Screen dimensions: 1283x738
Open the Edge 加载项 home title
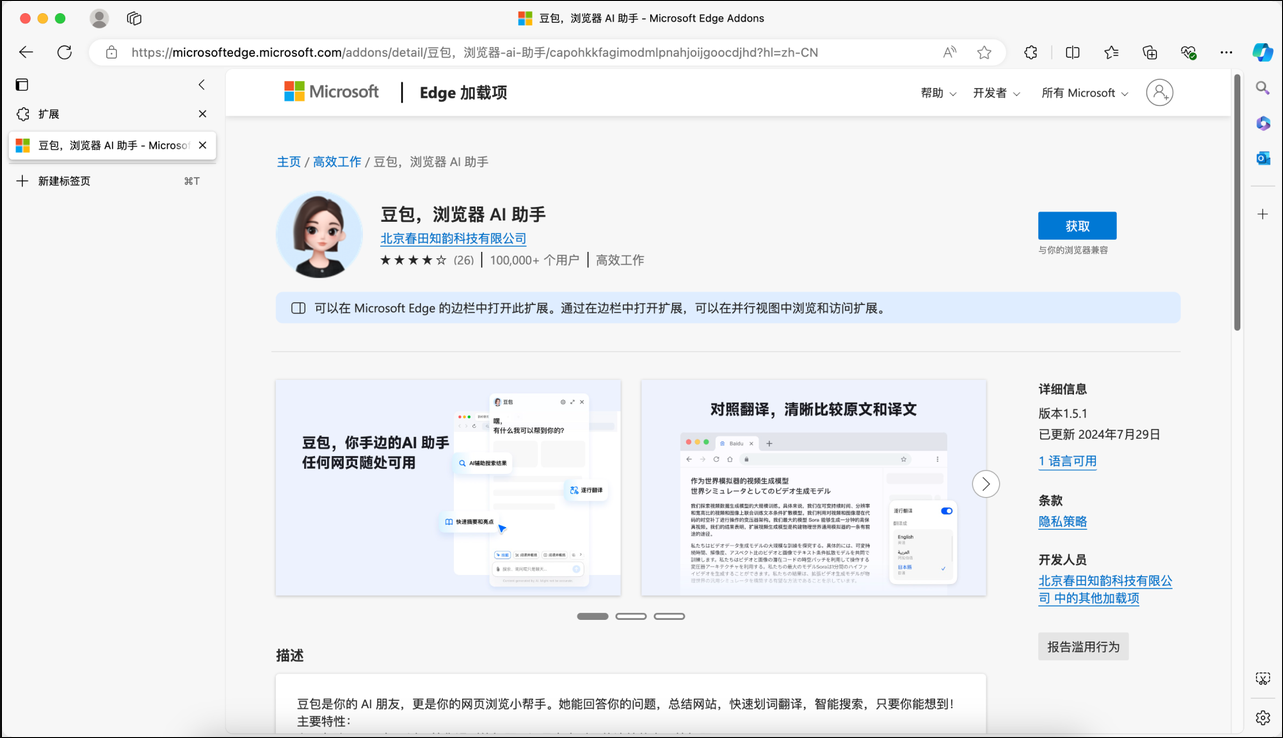[x=463, y=93]
